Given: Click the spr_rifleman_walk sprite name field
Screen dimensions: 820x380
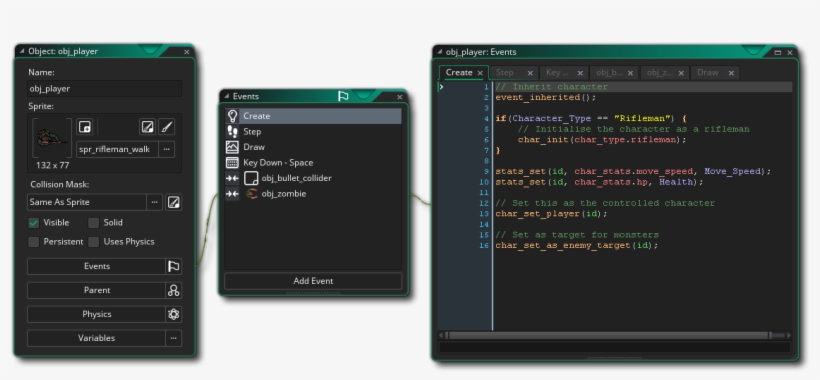Looking at the screenshot, I should pos(118,149).
